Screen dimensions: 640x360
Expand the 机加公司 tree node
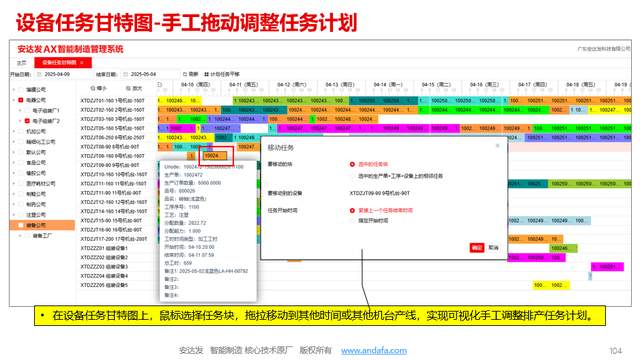pos(13,131)
